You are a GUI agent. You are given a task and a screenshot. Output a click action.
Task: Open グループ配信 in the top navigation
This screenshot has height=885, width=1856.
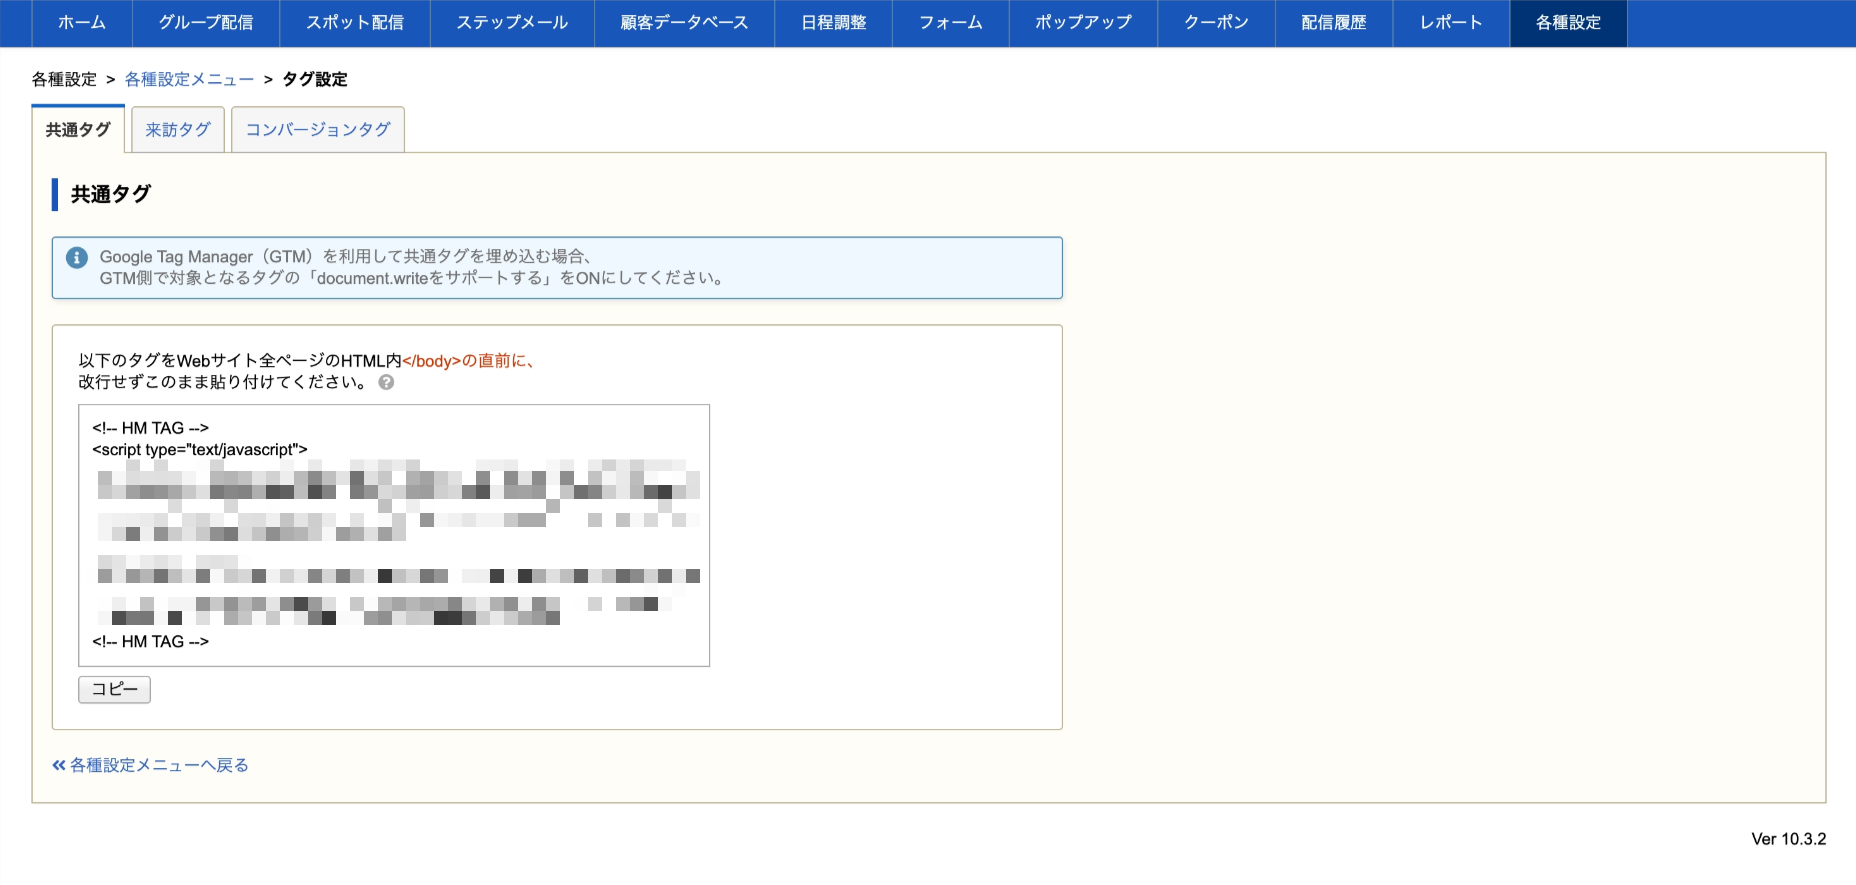(x=206, y=23)
